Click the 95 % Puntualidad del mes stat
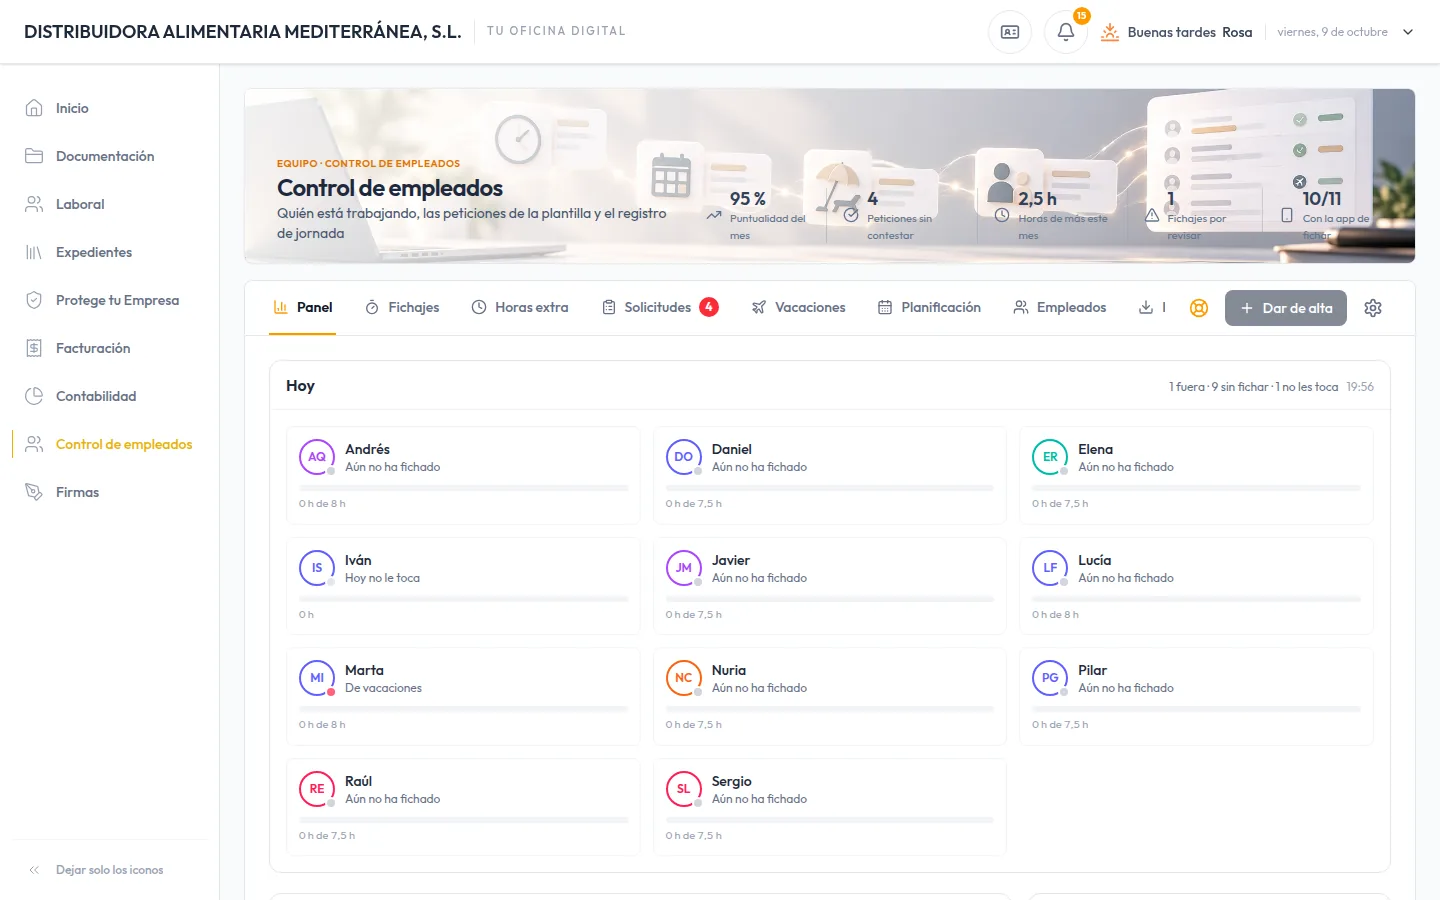1440x900 pixels. [757, 214]
